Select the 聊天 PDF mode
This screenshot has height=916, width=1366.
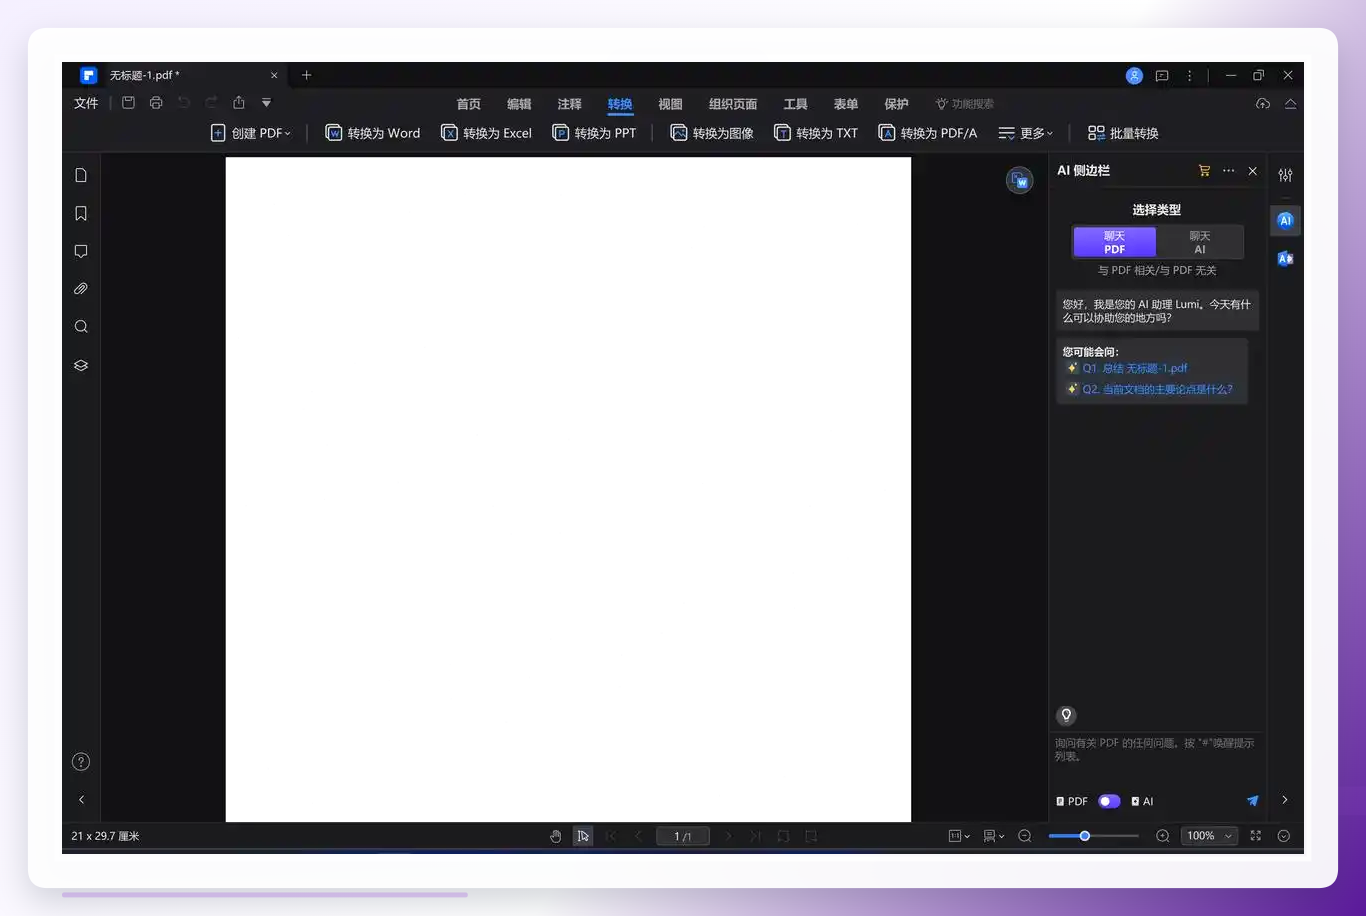click(1114, 242)
